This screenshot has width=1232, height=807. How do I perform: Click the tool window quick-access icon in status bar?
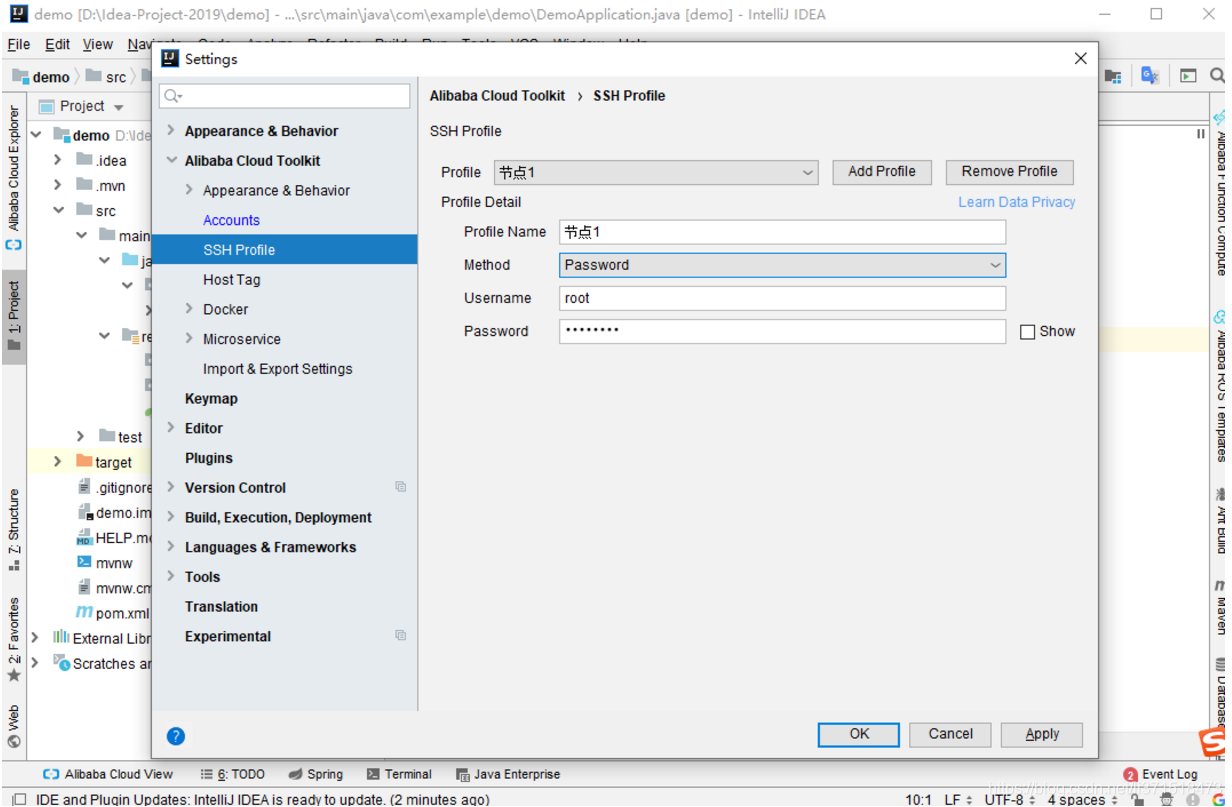(19, 799)
